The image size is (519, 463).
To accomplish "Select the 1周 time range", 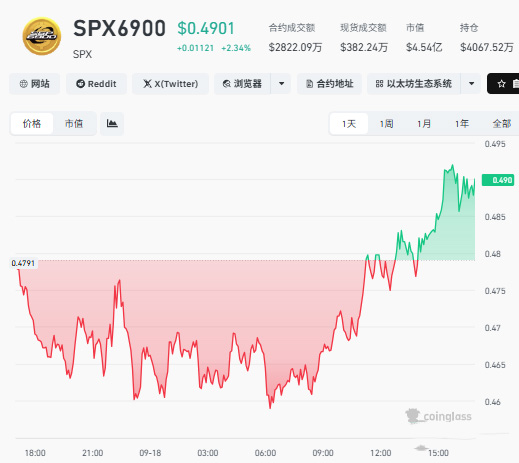I will coord(387,124).
